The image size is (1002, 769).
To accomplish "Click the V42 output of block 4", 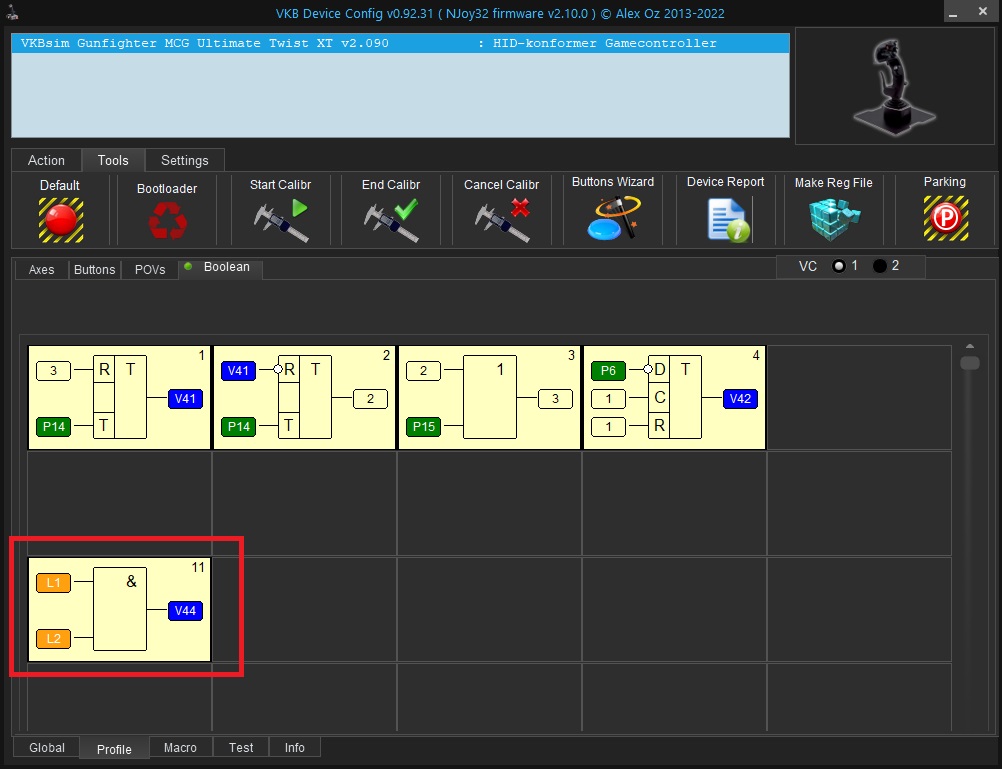I will (741, 398).
